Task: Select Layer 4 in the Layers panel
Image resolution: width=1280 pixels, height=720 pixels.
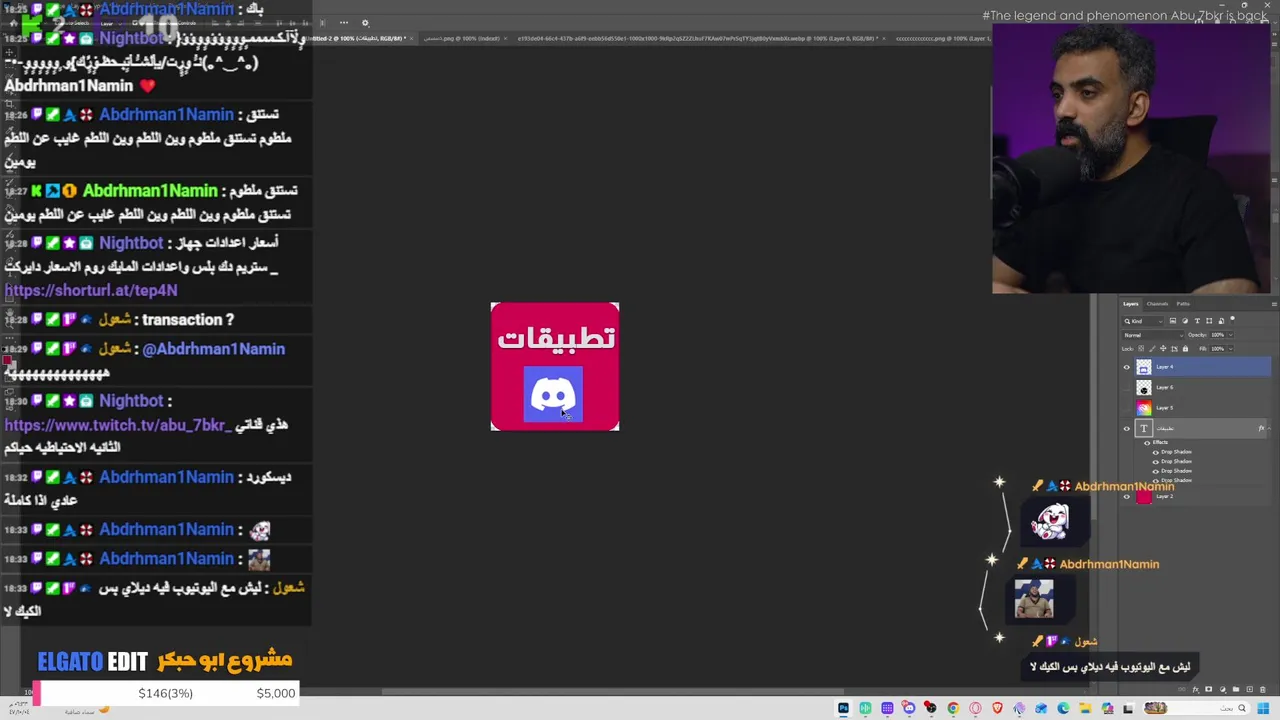Action: pyautogui.click(x=1204, y=367)
